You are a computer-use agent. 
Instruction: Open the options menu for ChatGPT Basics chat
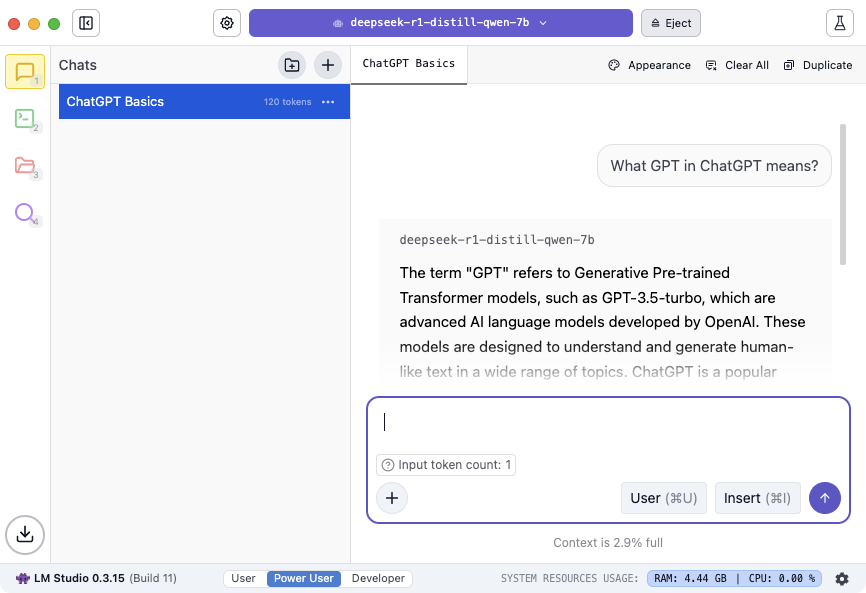click(328, 102)
